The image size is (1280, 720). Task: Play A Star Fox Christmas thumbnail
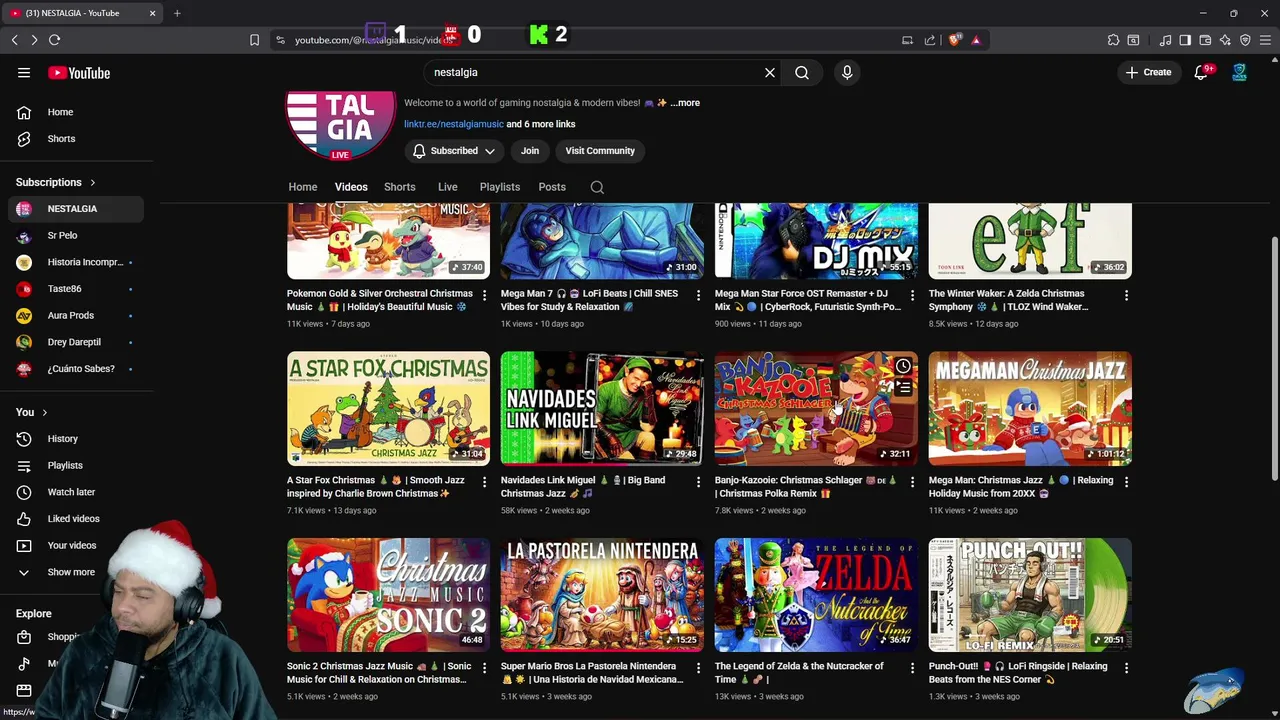pyautogui.click(x=388, y=408)
